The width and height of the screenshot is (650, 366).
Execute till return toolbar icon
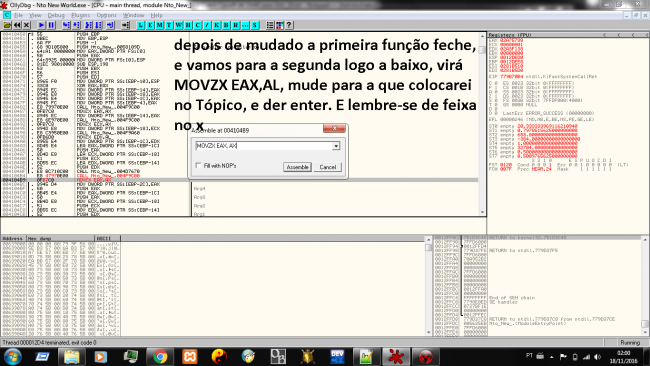pyautogui.click(x=110, y=25)
